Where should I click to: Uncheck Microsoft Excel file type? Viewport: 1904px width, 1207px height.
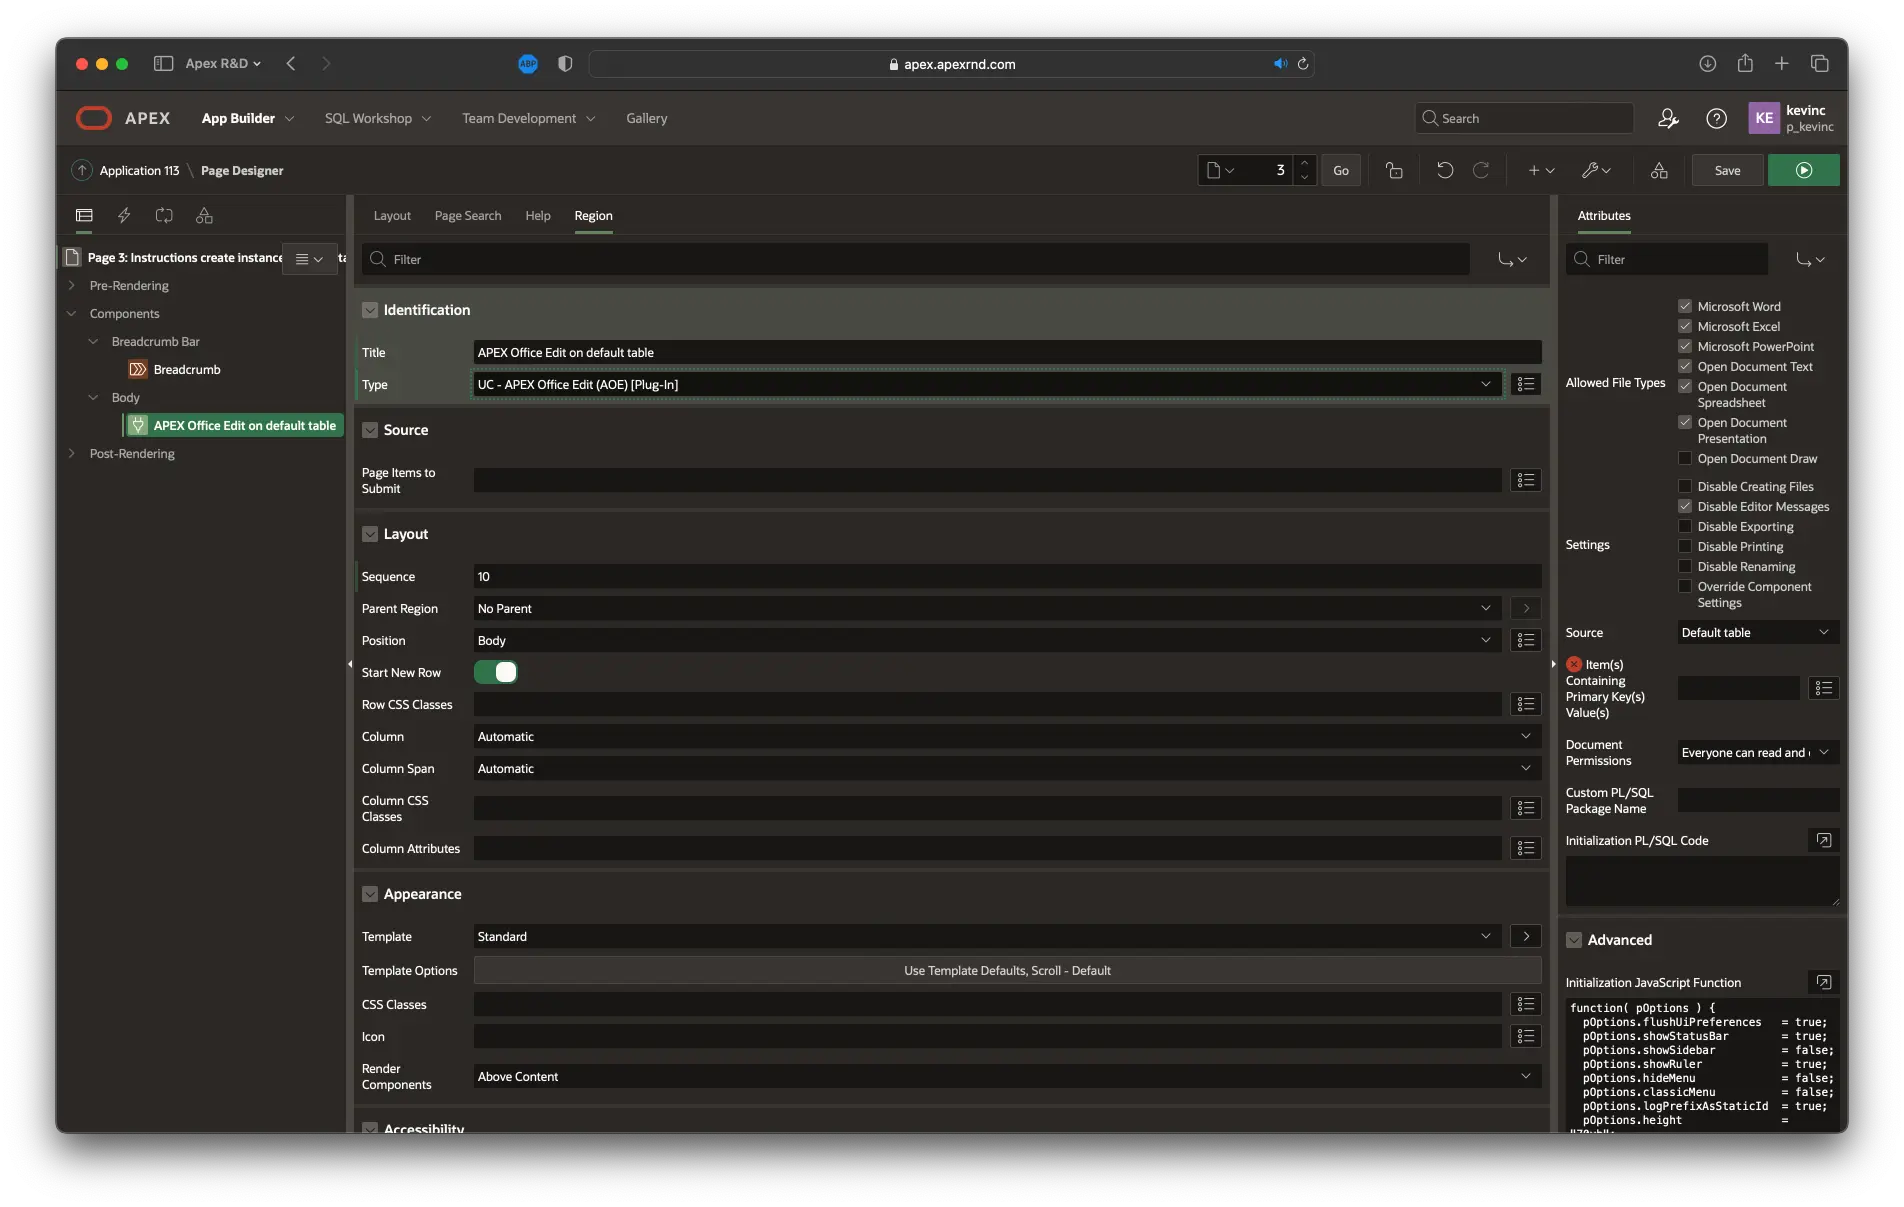(x=1685, y=326)
